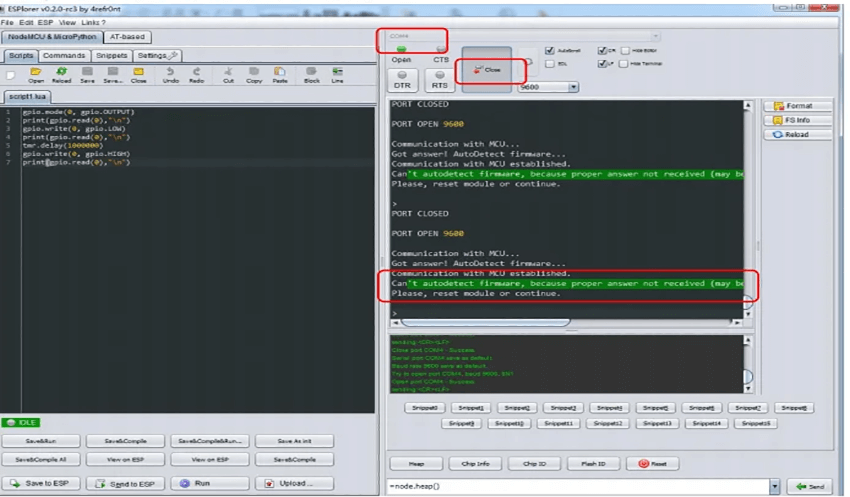This screenshot has width=850, height=497.
Task: Click the Chip ID button
Action: [x=535, y=463]
